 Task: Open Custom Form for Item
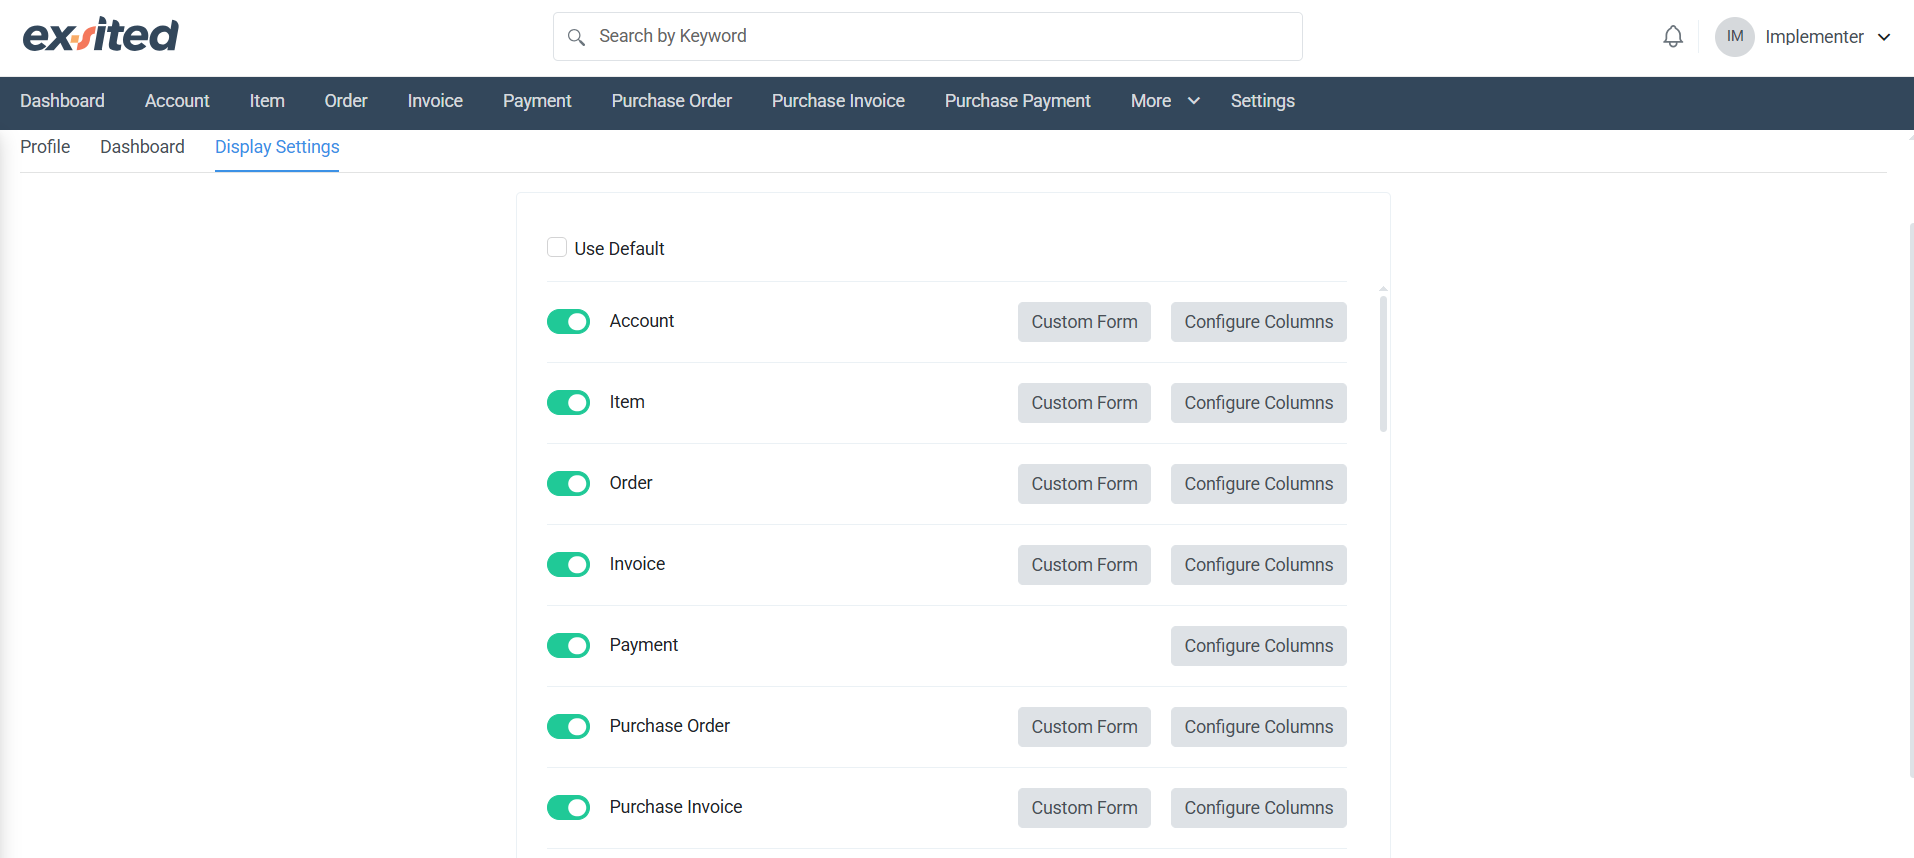tap(1084, 403)
